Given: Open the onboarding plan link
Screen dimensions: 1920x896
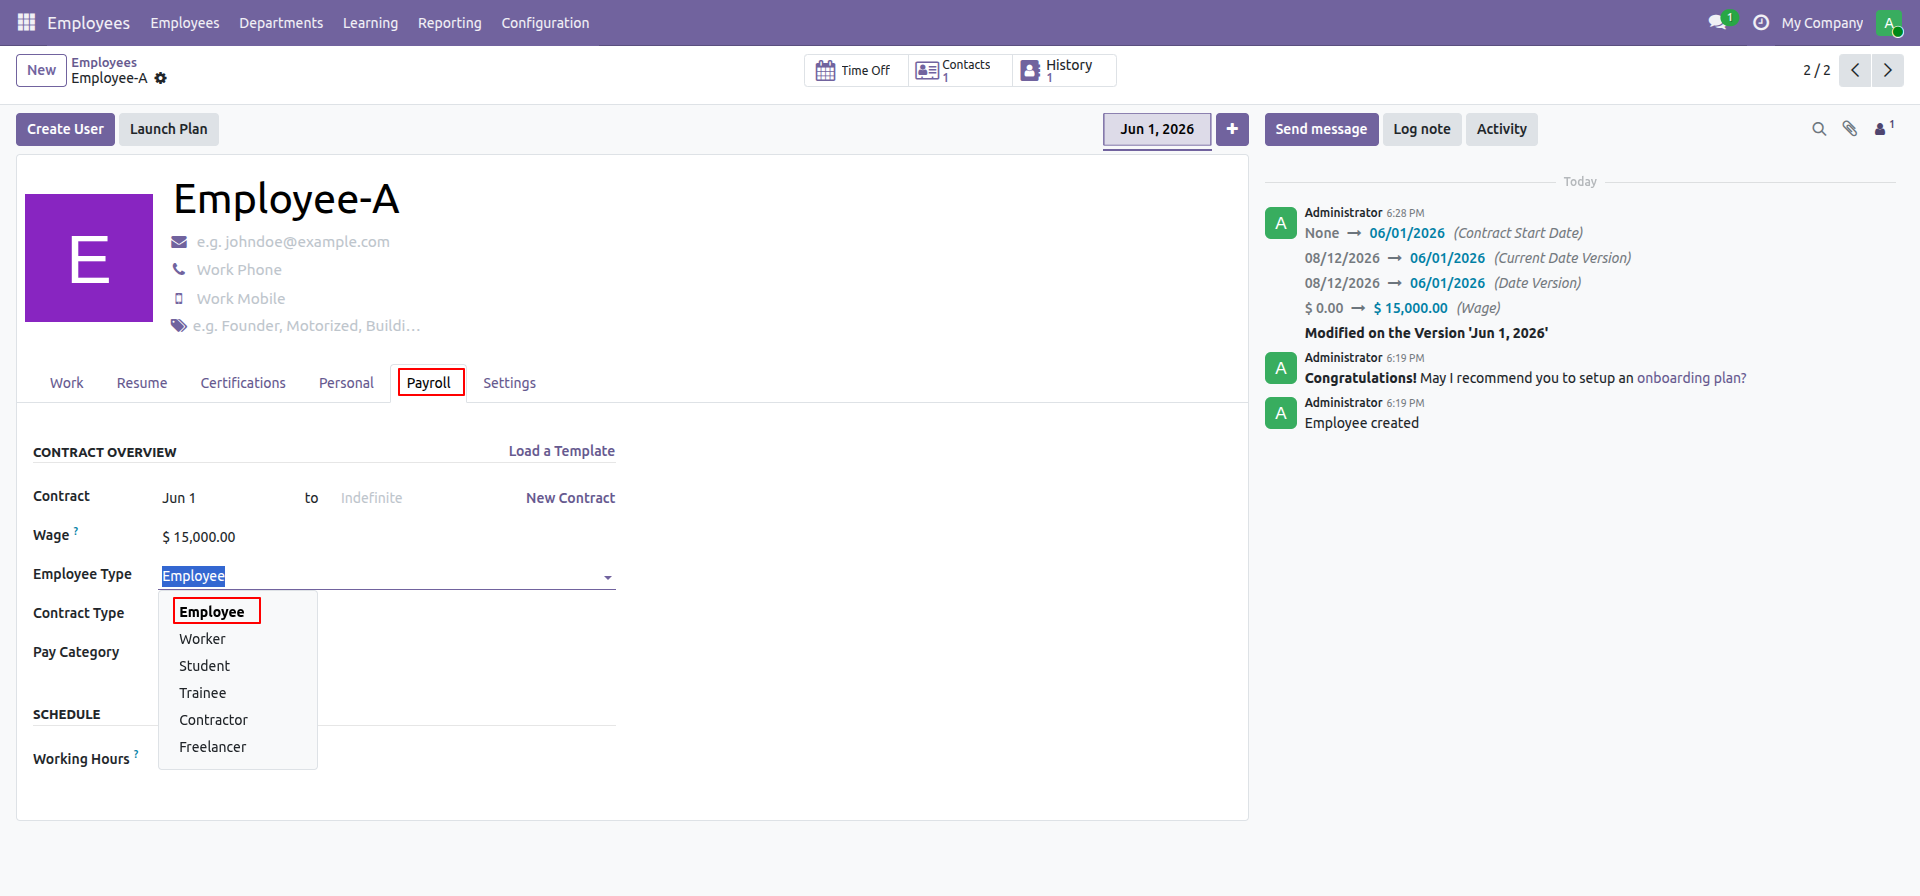Looking at the screenshot, I should coord(1692,378).
